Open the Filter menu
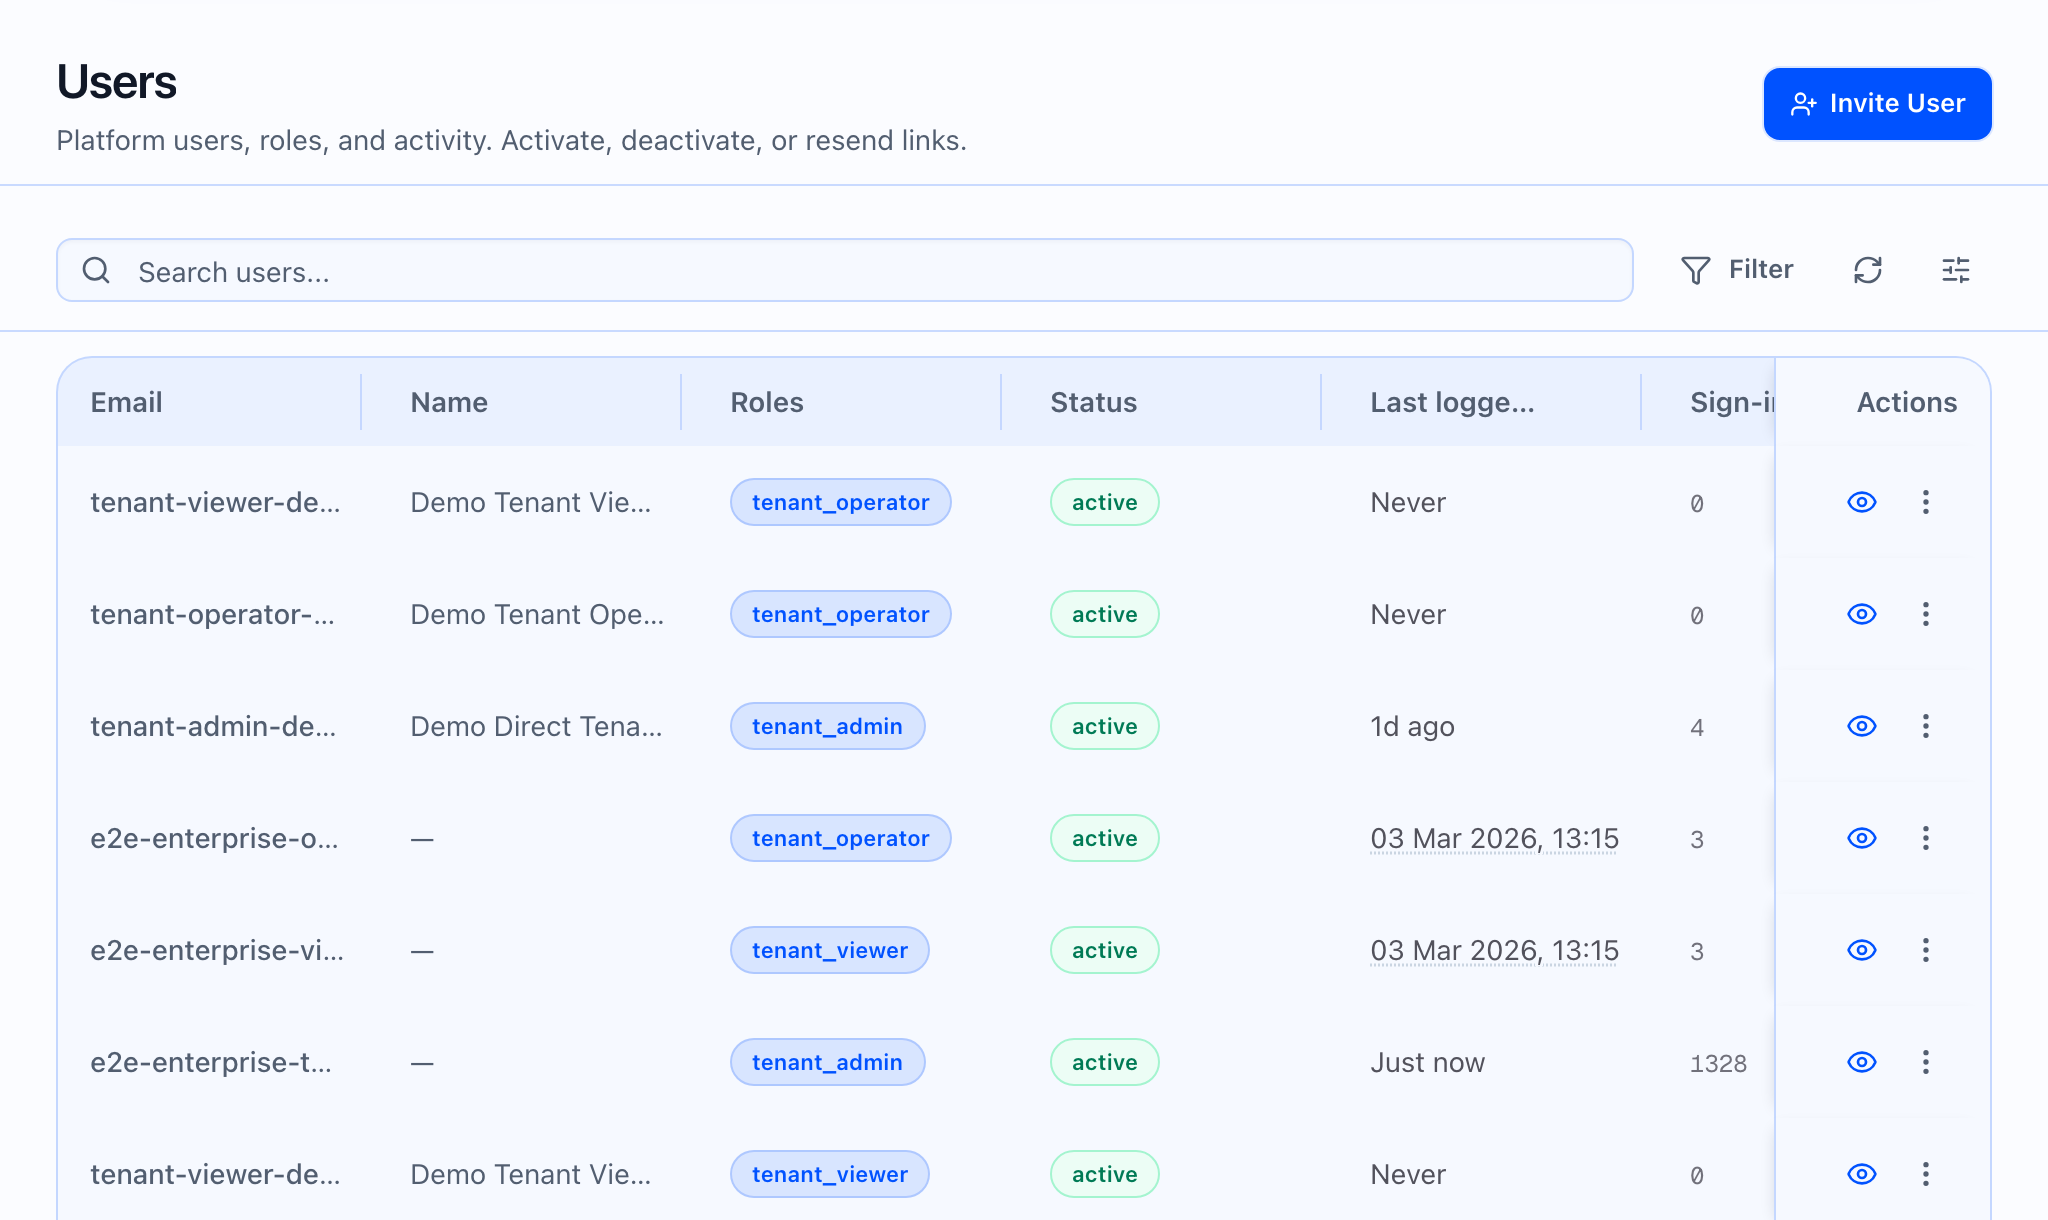 click(x=1737, y=270)
